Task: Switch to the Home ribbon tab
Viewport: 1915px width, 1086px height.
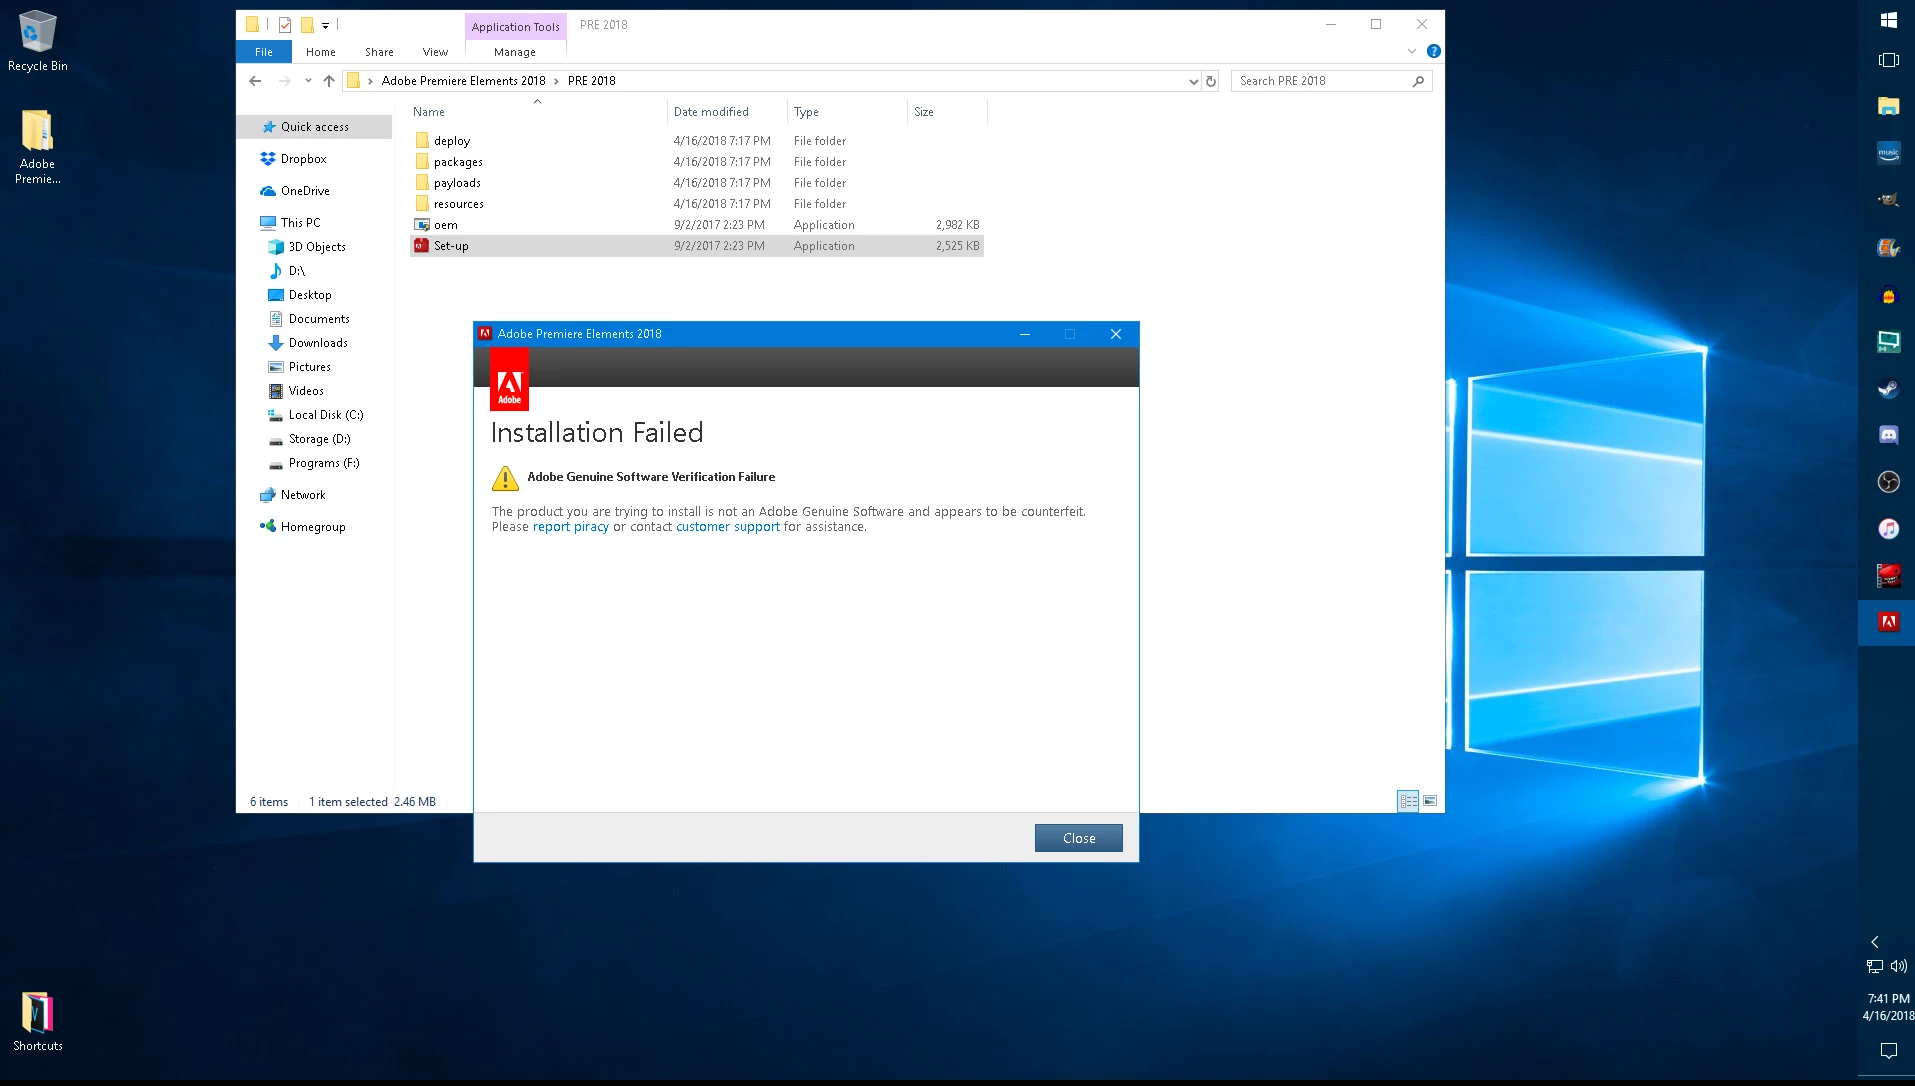Action: point(320,52)
